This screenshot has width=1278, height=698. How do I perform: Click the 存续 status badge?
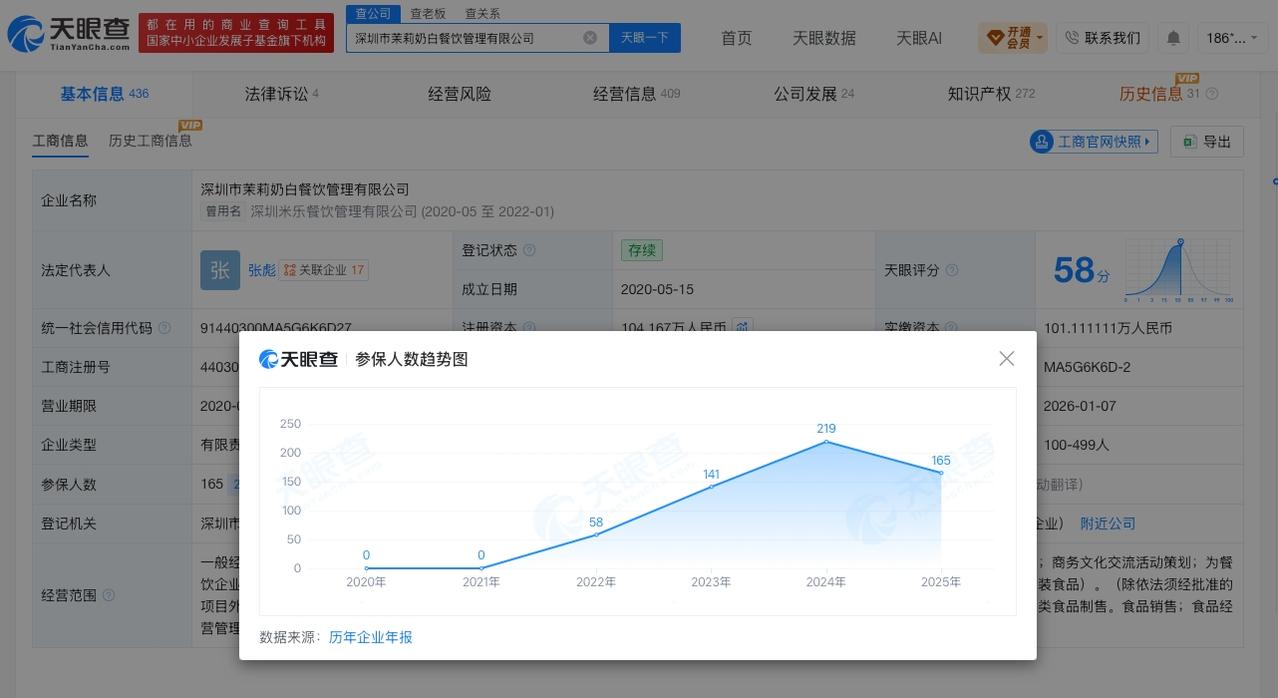click(x=641, y=250)
